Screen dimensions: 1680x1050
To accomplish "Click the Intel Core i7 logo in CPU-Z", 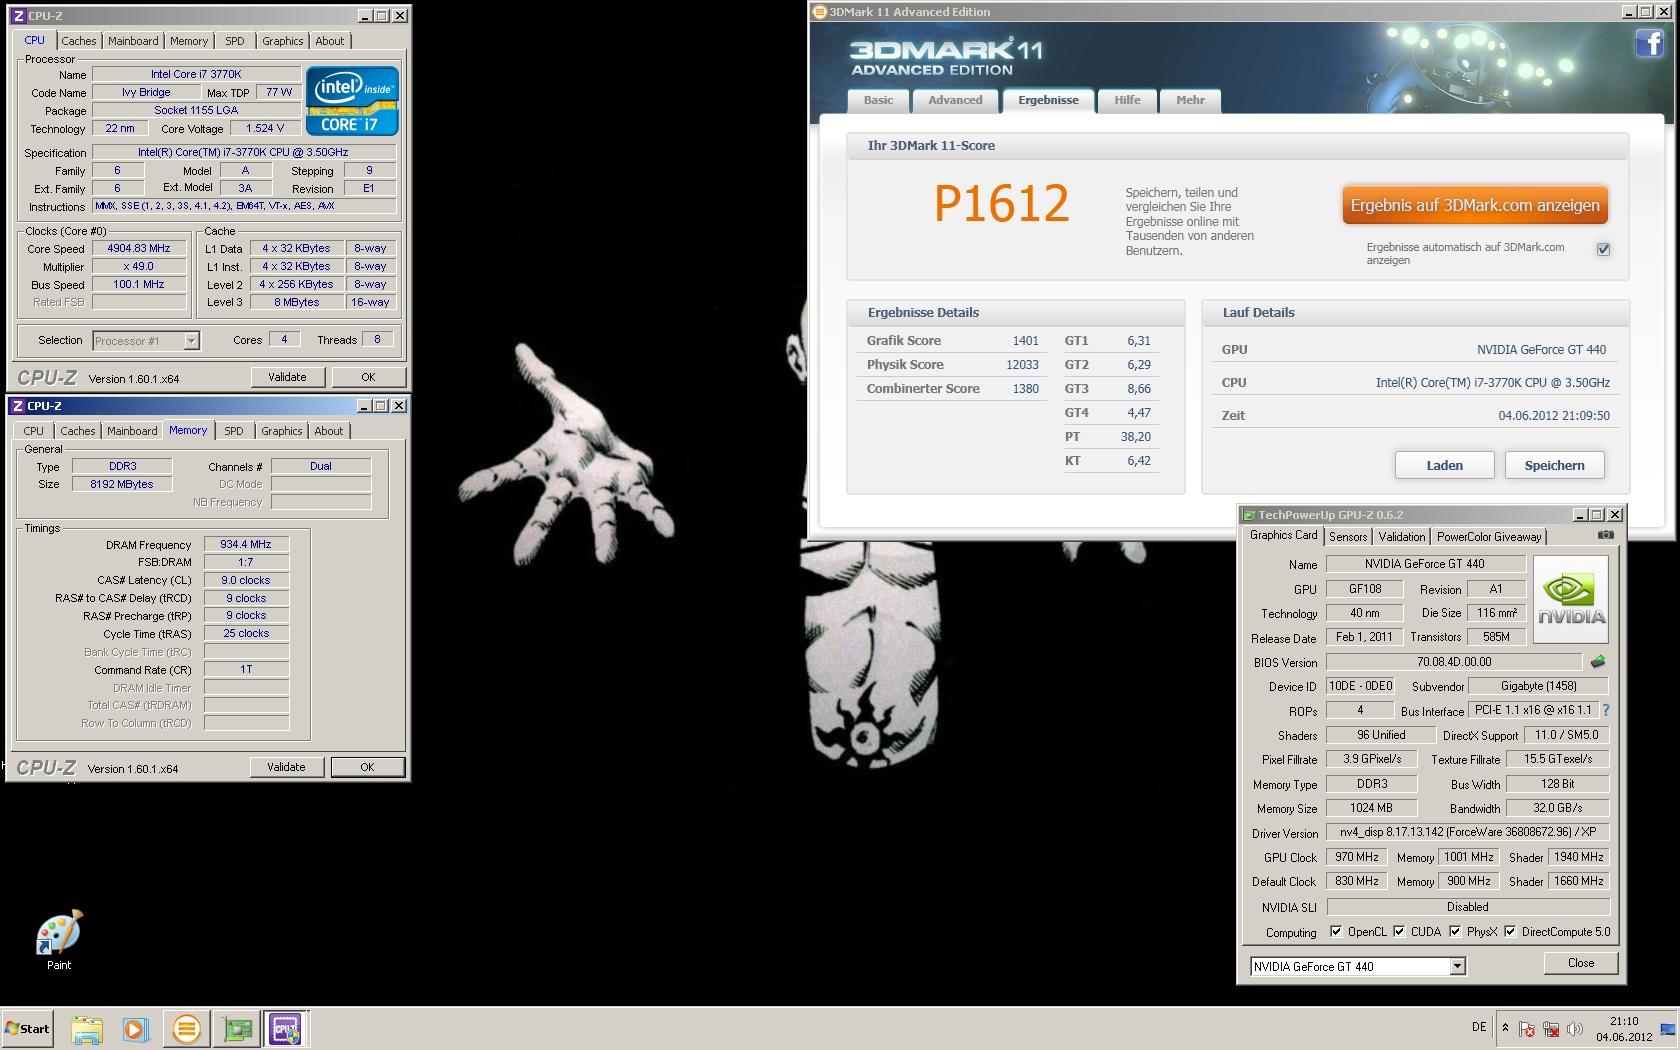I will (x=352, y=101).
